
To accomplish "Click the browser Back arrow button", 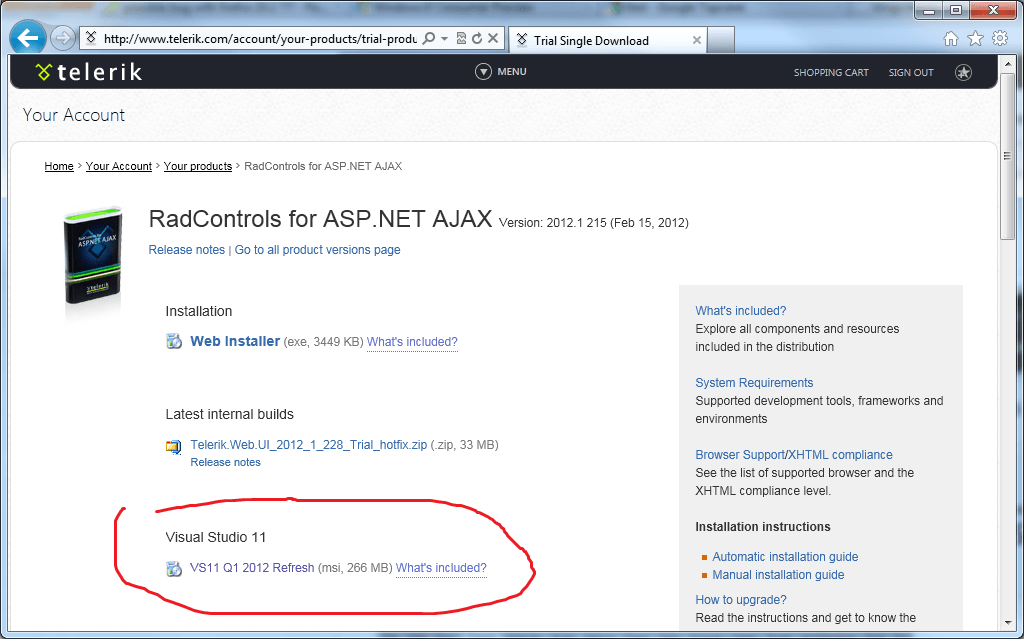I will 27,38.
